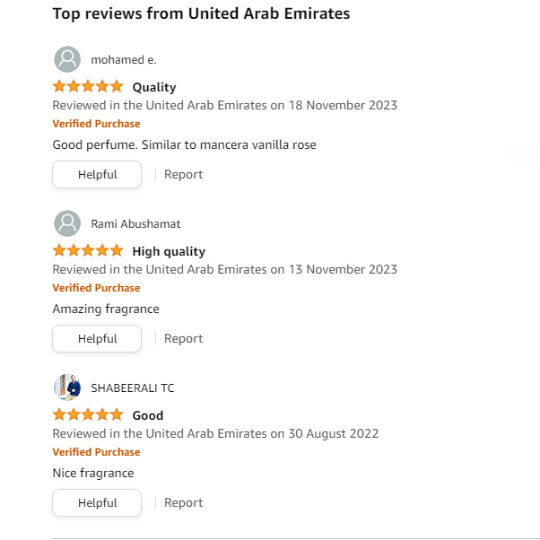Report the mancera vanilla rose review
The width and height of the screenshot is (540, 540).
(x=184, y=175)
